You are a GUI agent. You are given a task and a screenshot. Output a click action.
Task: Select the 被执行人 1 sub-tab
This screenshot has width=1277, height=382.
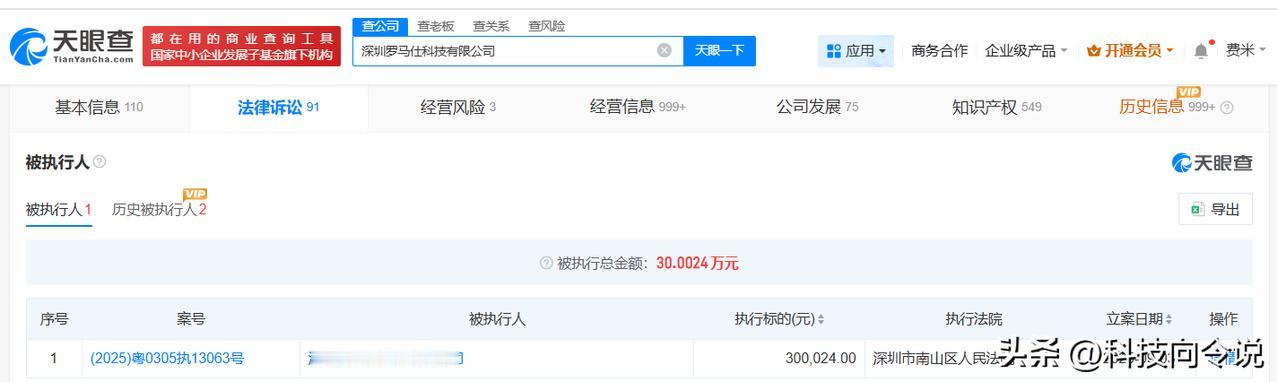click(59, 210)
